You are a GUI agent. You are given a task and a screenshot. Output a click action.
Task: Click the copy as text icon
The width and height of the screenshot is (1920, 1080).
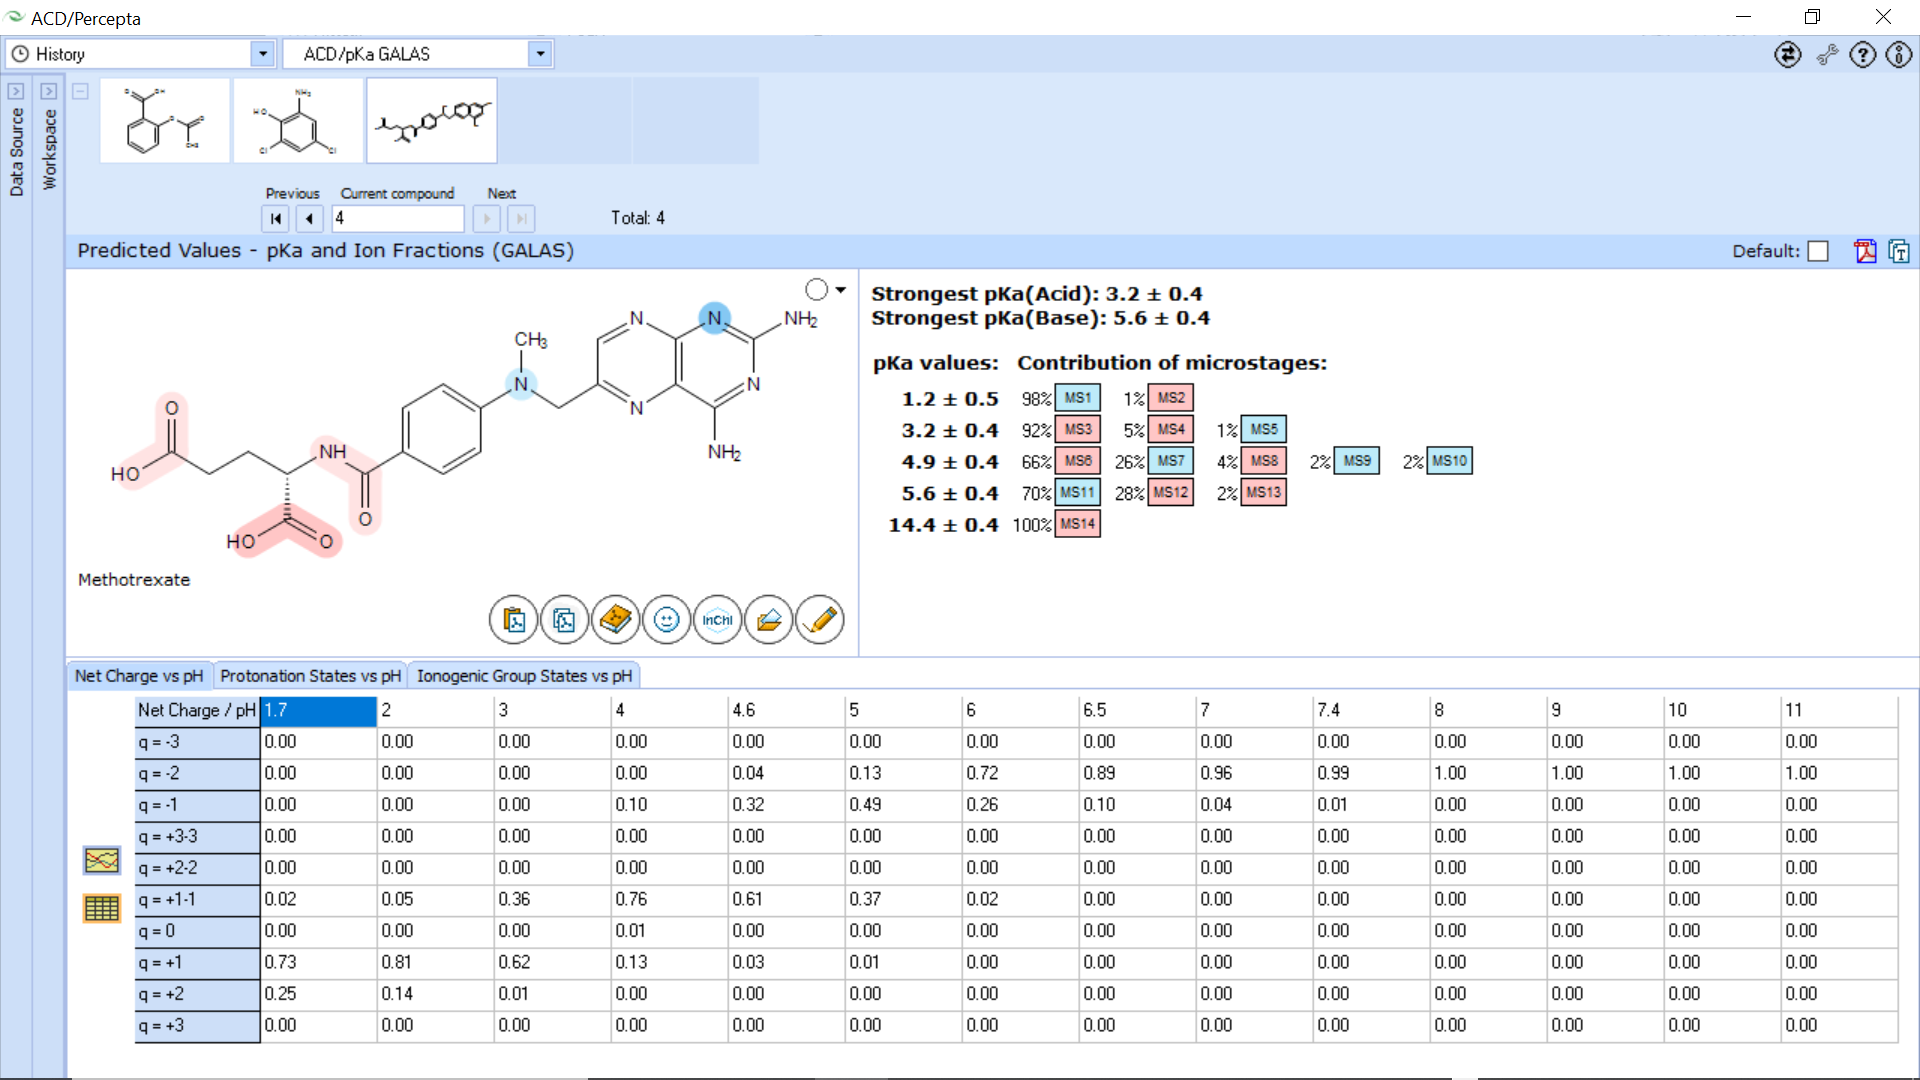tap(1899, 251)
